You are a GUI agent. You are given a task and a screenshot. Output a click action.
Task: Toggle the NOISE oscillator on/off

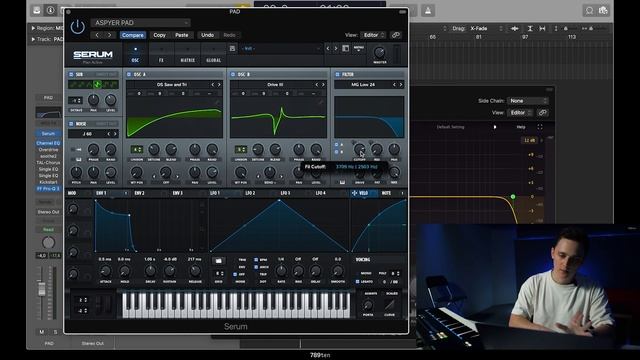tap(71, 124)
